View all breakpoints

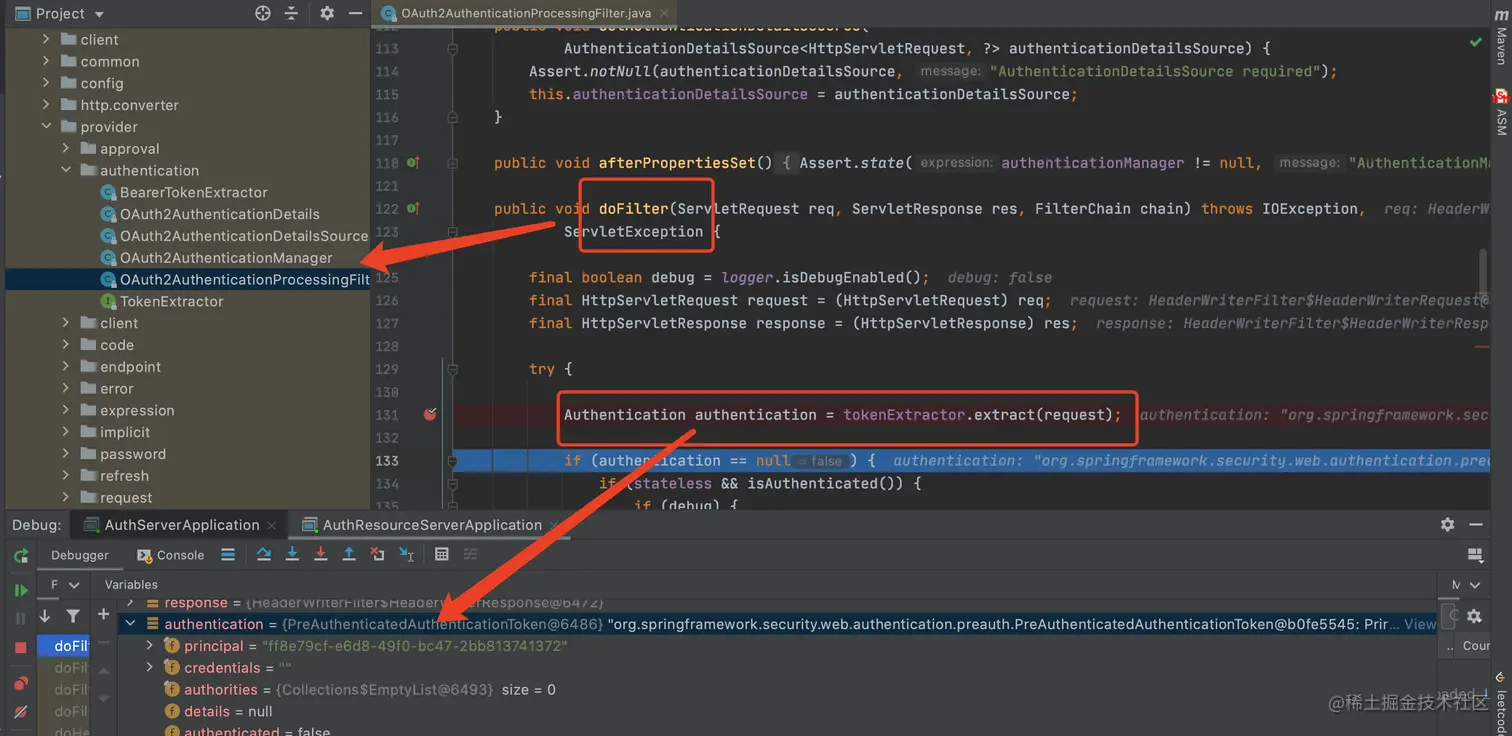(20, 684)
